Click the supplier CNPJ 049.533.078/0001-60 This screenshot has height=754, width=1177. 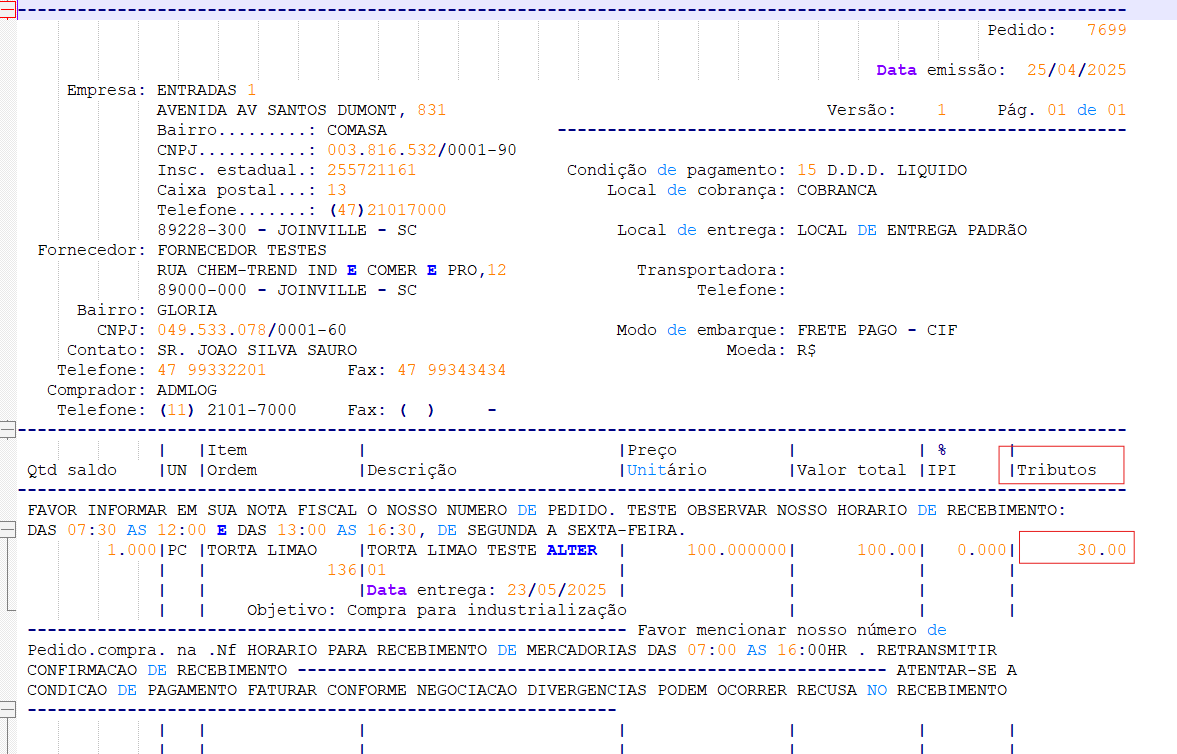tap(251, 330)
